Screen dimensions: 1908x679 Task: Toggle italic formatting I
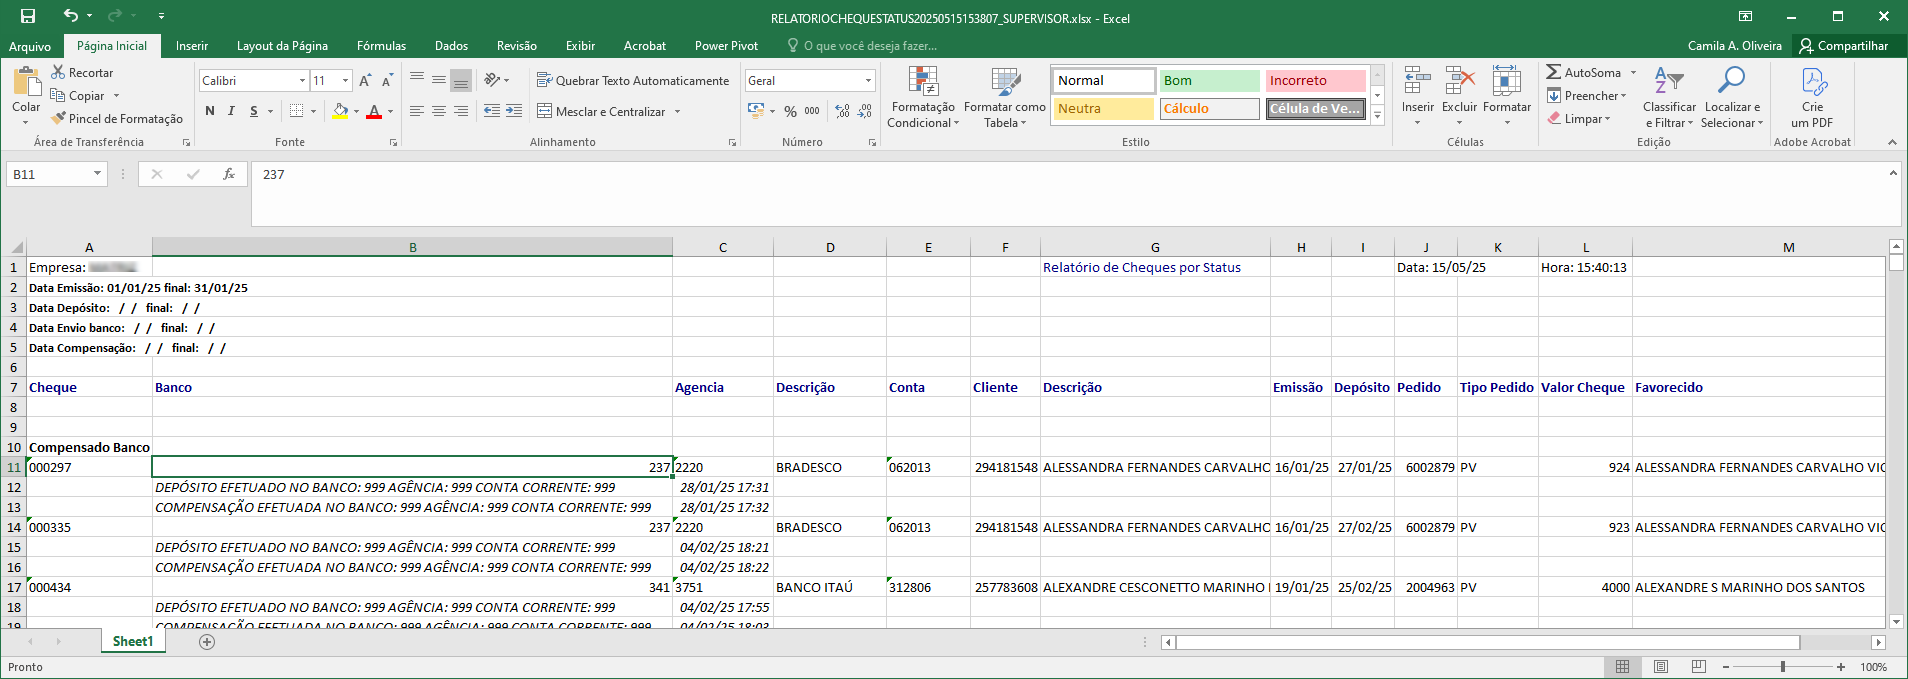point(231,111)
